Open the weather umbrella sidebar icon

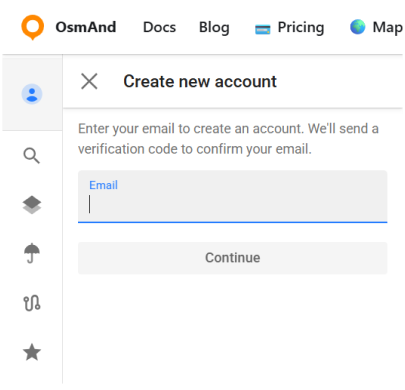point(32,253)
